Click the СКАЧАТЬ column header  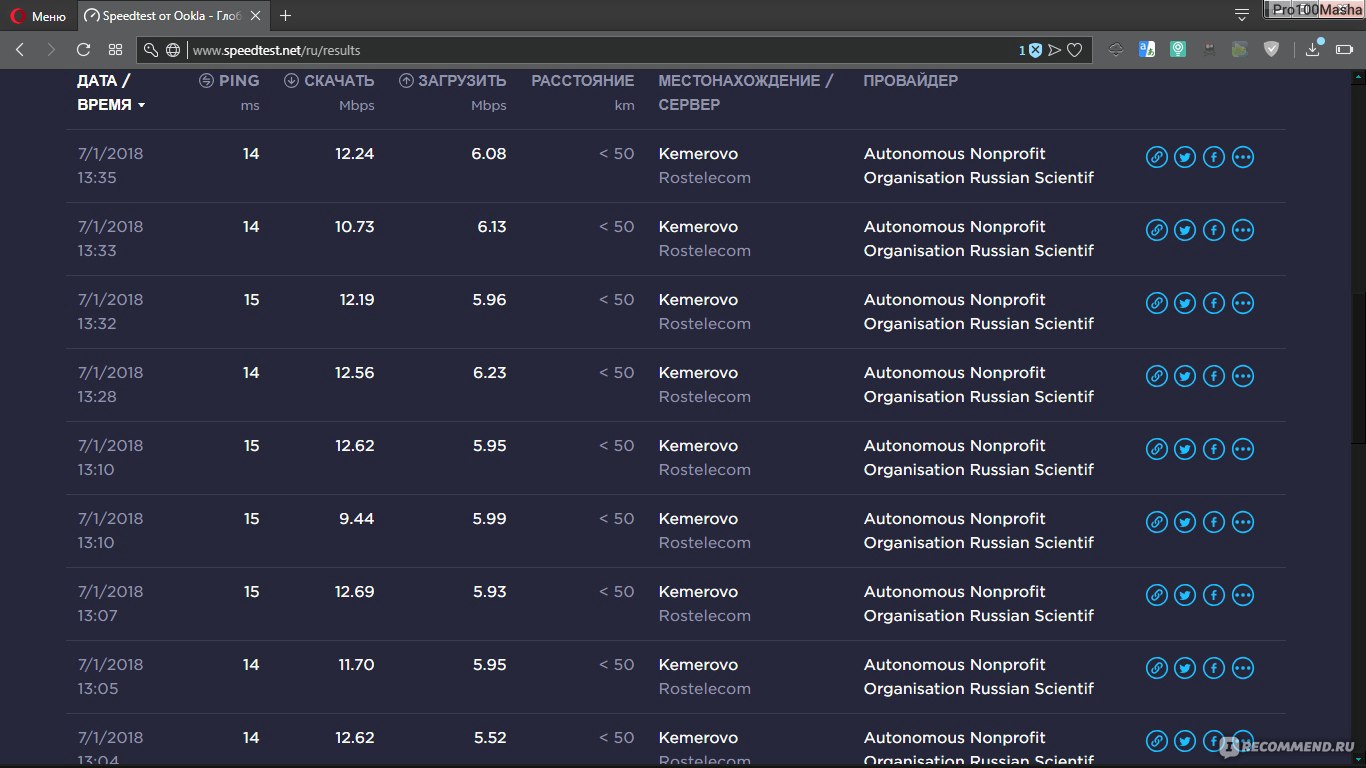[329, 81]
